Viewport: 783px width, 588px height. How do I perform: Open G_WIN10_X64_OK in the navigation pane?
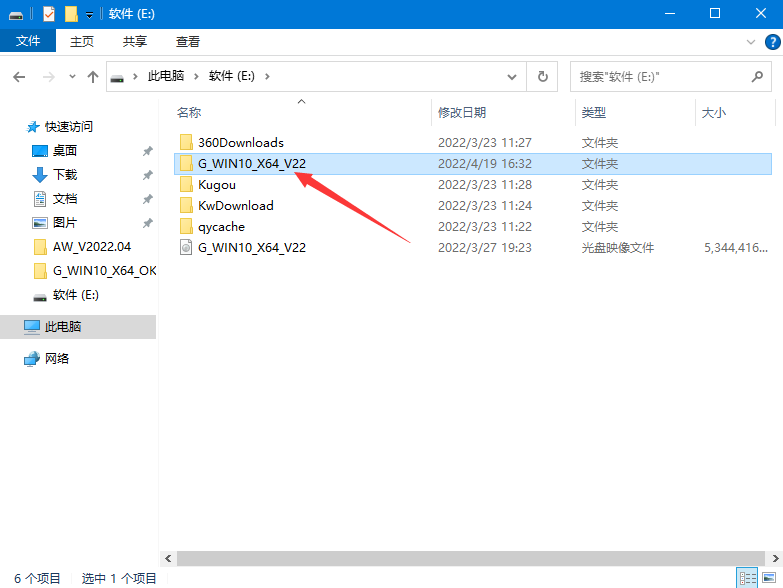click(104, 271)
